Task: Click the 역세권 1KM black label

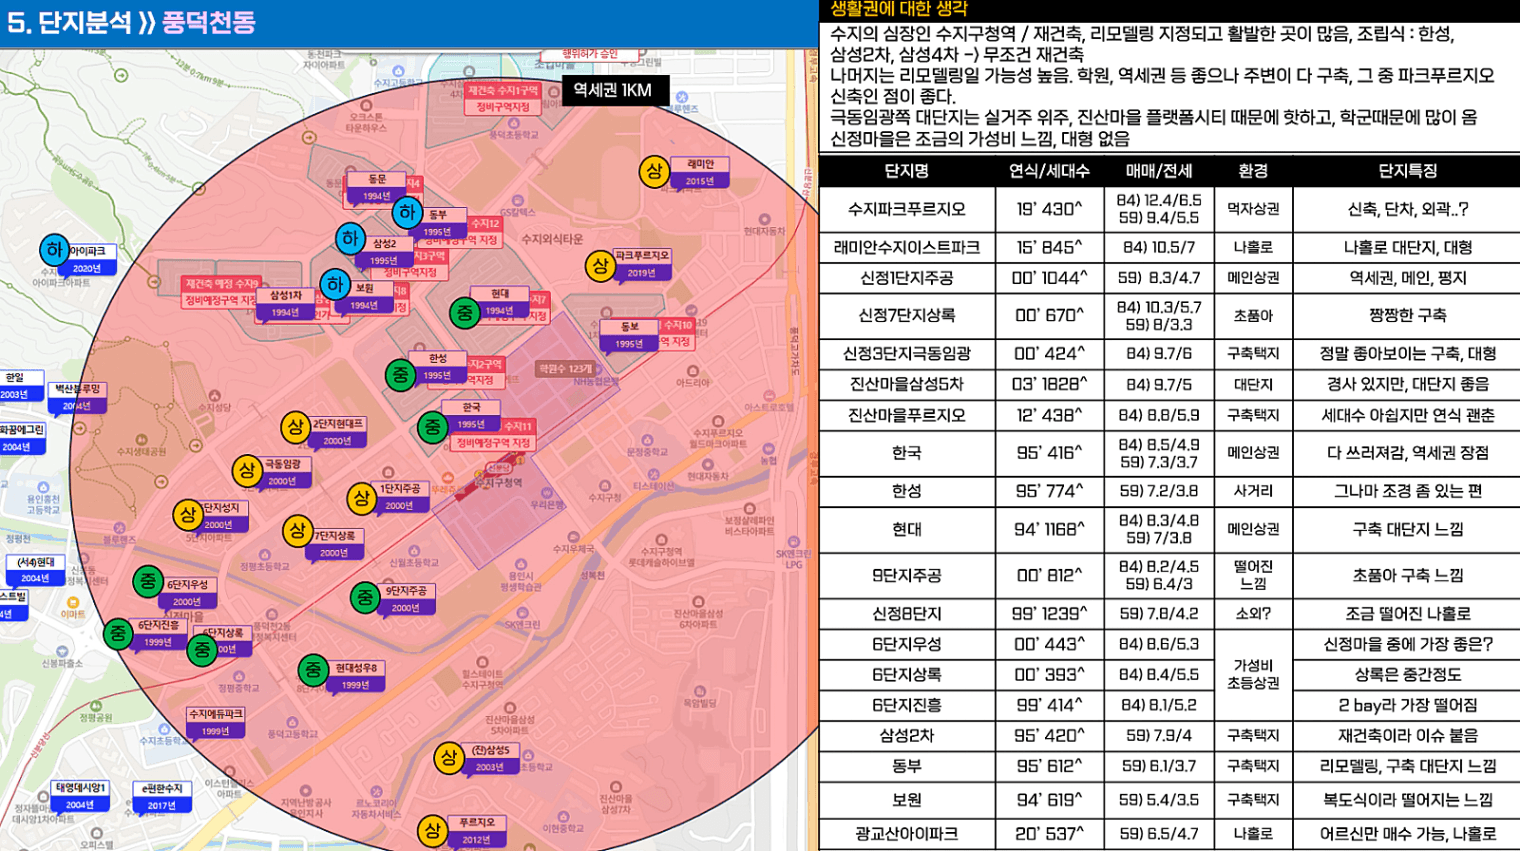Action: 612,90
